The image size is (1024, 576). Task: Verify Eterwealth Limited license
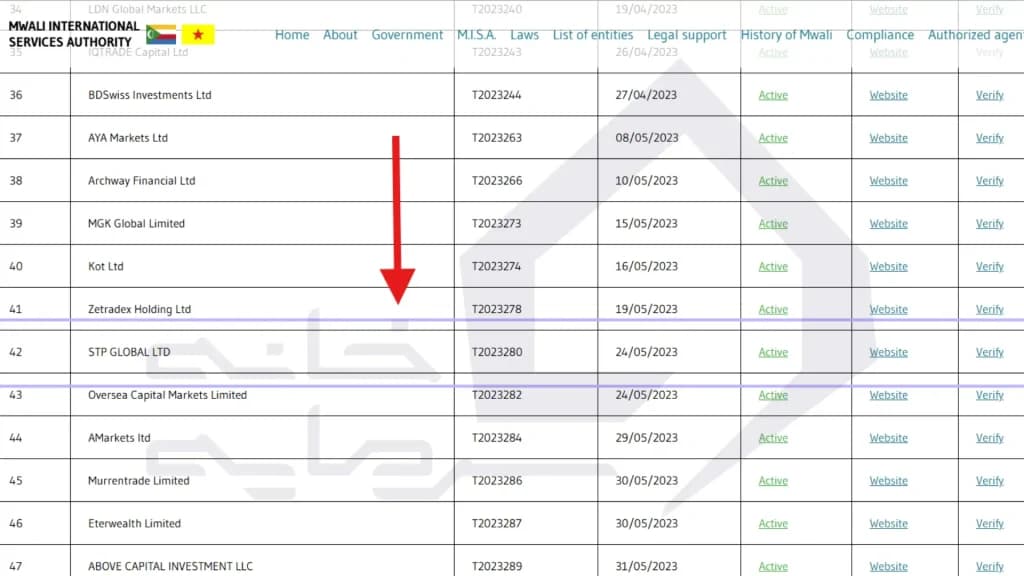coord(989,524)
